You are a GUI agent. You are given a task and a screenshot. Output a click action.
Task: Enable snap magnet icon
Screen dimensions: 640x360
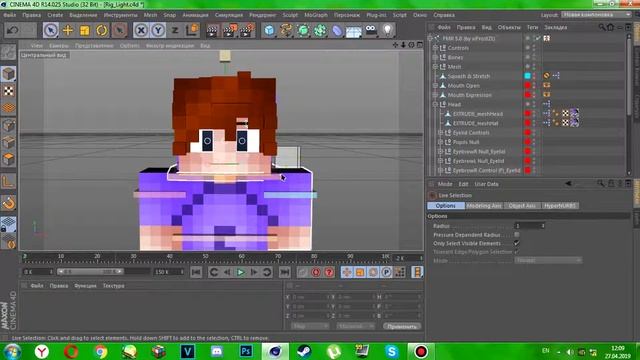point(9,203)
